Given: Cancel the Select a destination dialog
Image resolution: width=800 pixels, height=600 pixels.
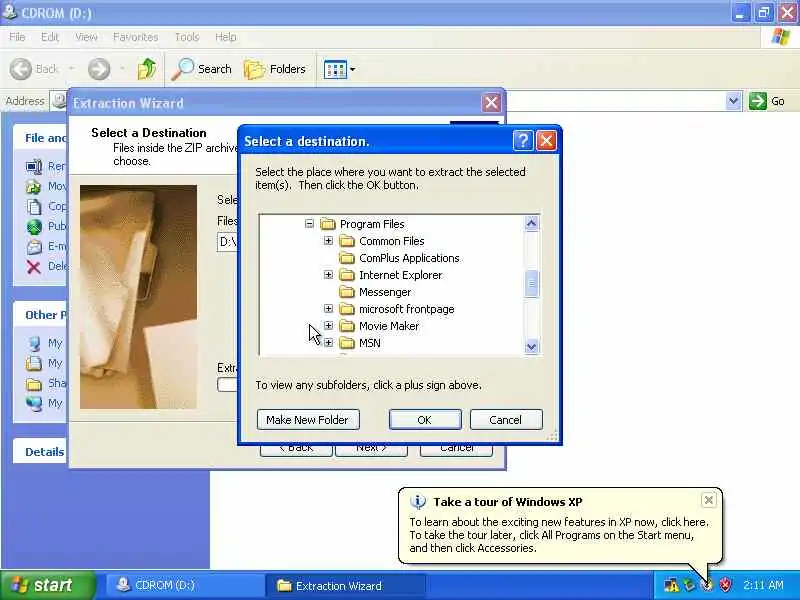Looking at the screenshot, I should (506, 420).
